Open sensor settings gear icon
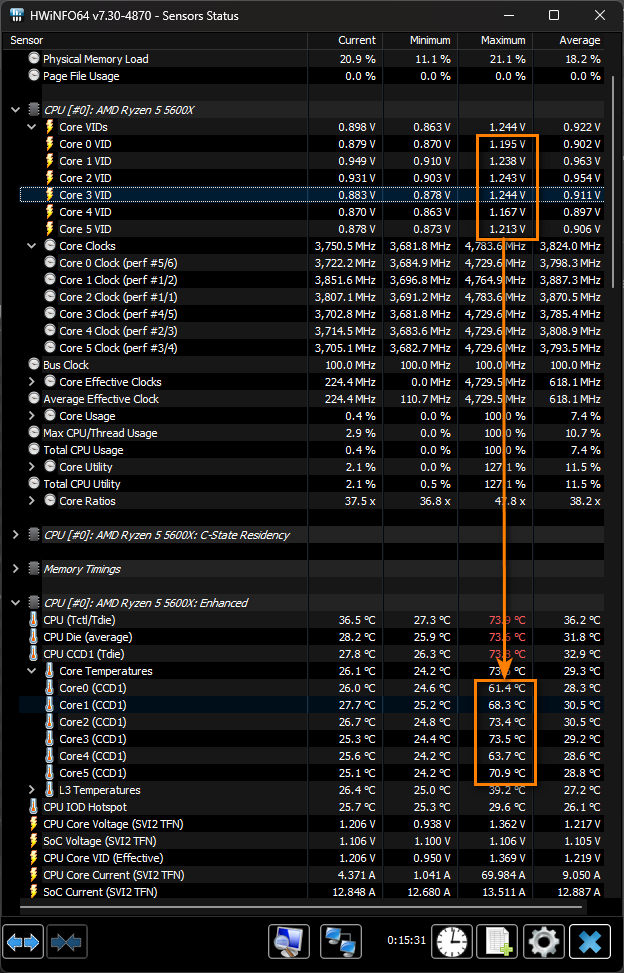This screenshot has width=624, height=973. [543, 941]
